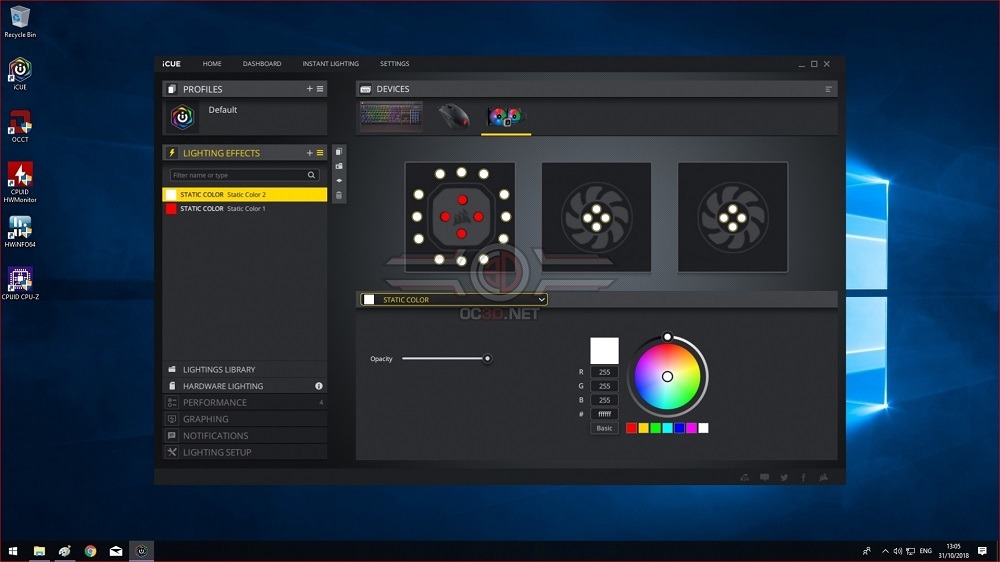Open the Windows Start menu
This screenshot has width=1000, height=562.
click(13, 551)
